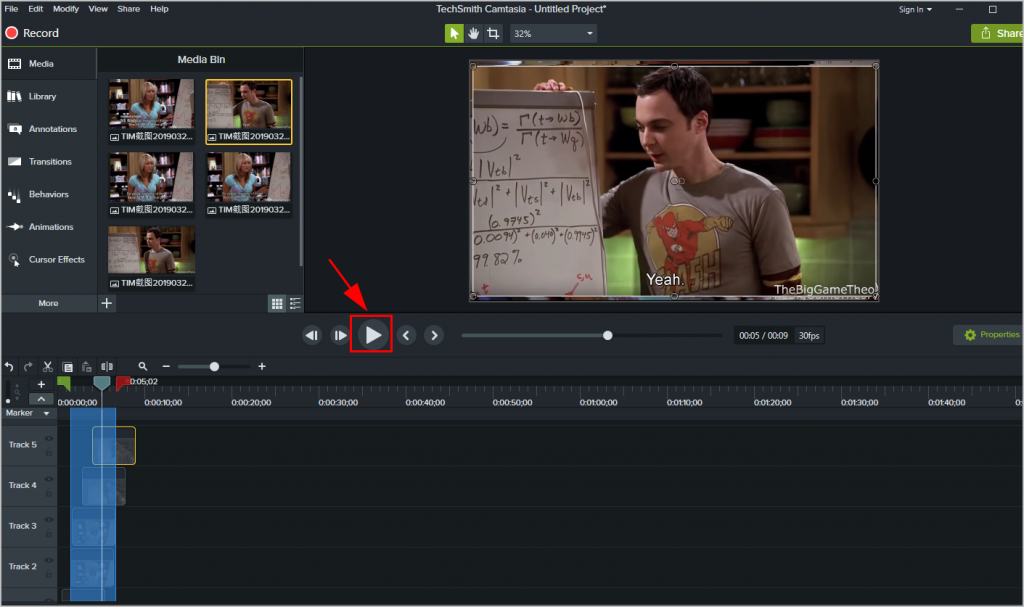1024x607 pixels.
Task: Jump to next media with right chevron
Action: [434, 335]
